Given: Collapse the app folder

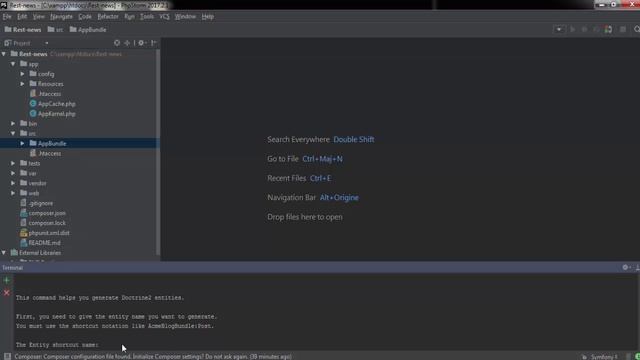Looking at the screenshot, I should (13, 64).
